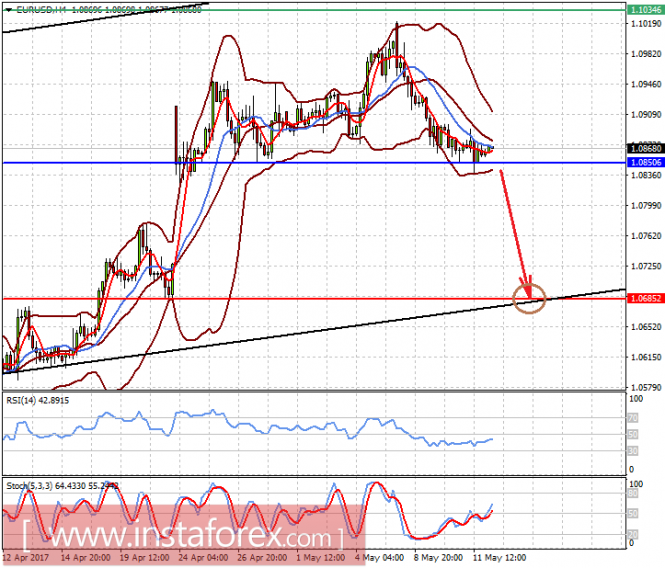Click the red 1.06852 target price label
This screenshot has width=665, height=568.
(645, 299)
